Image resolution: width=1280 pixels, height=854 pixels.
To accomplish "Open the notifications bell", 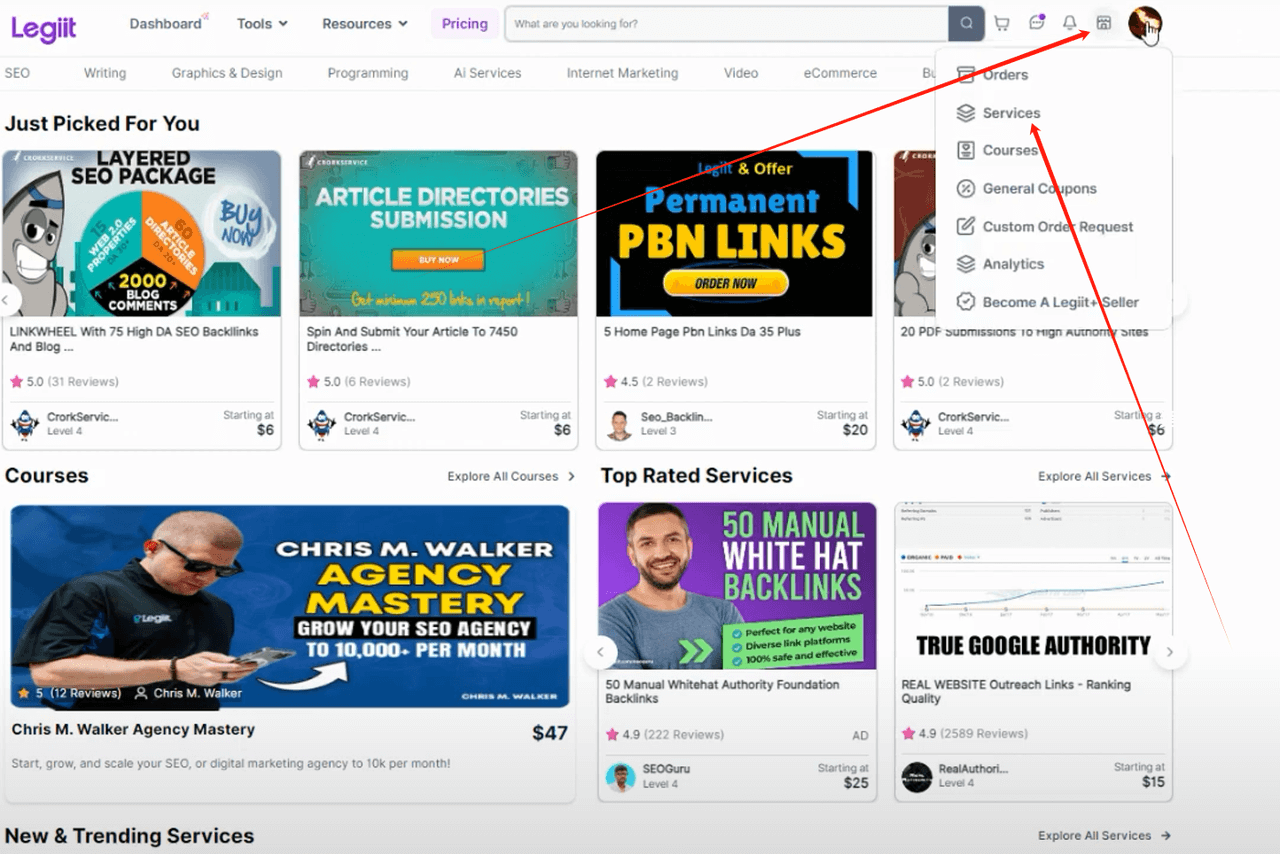I will [1070, 23].
